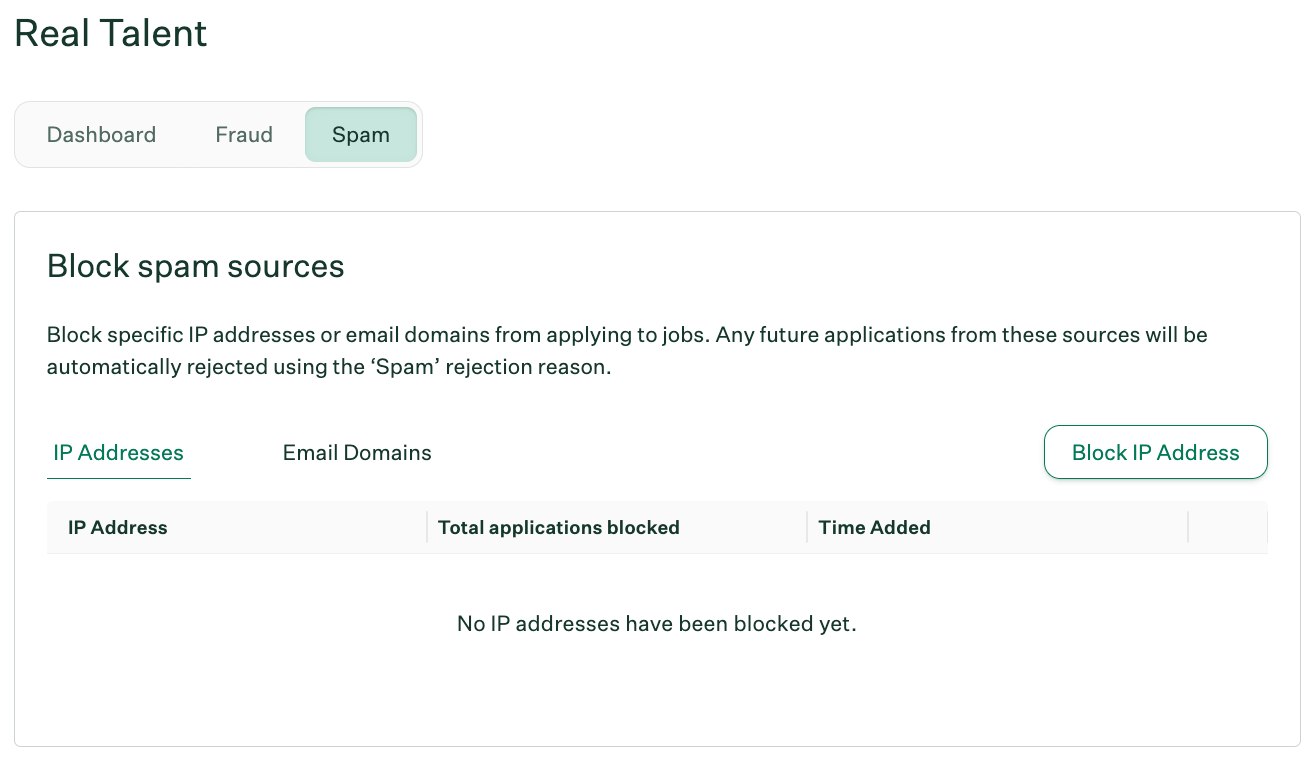
Task: Click the 'No IP addresses have been blocked' message
Action: point(657,624)
